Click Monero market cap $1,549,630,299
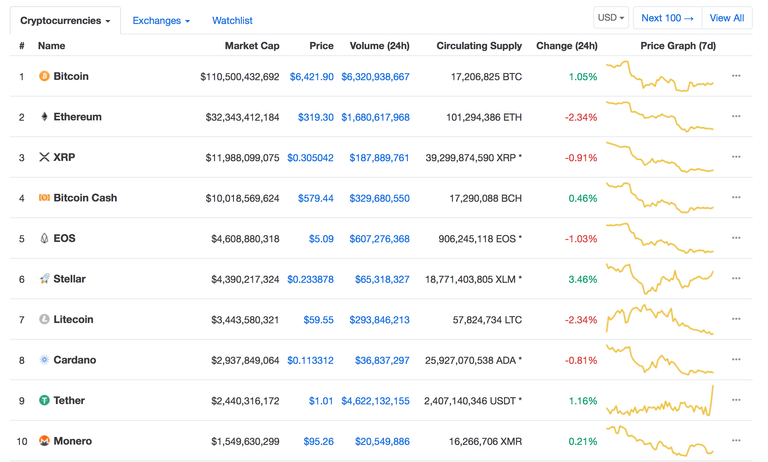768x462 pixels. pos(245,441)
